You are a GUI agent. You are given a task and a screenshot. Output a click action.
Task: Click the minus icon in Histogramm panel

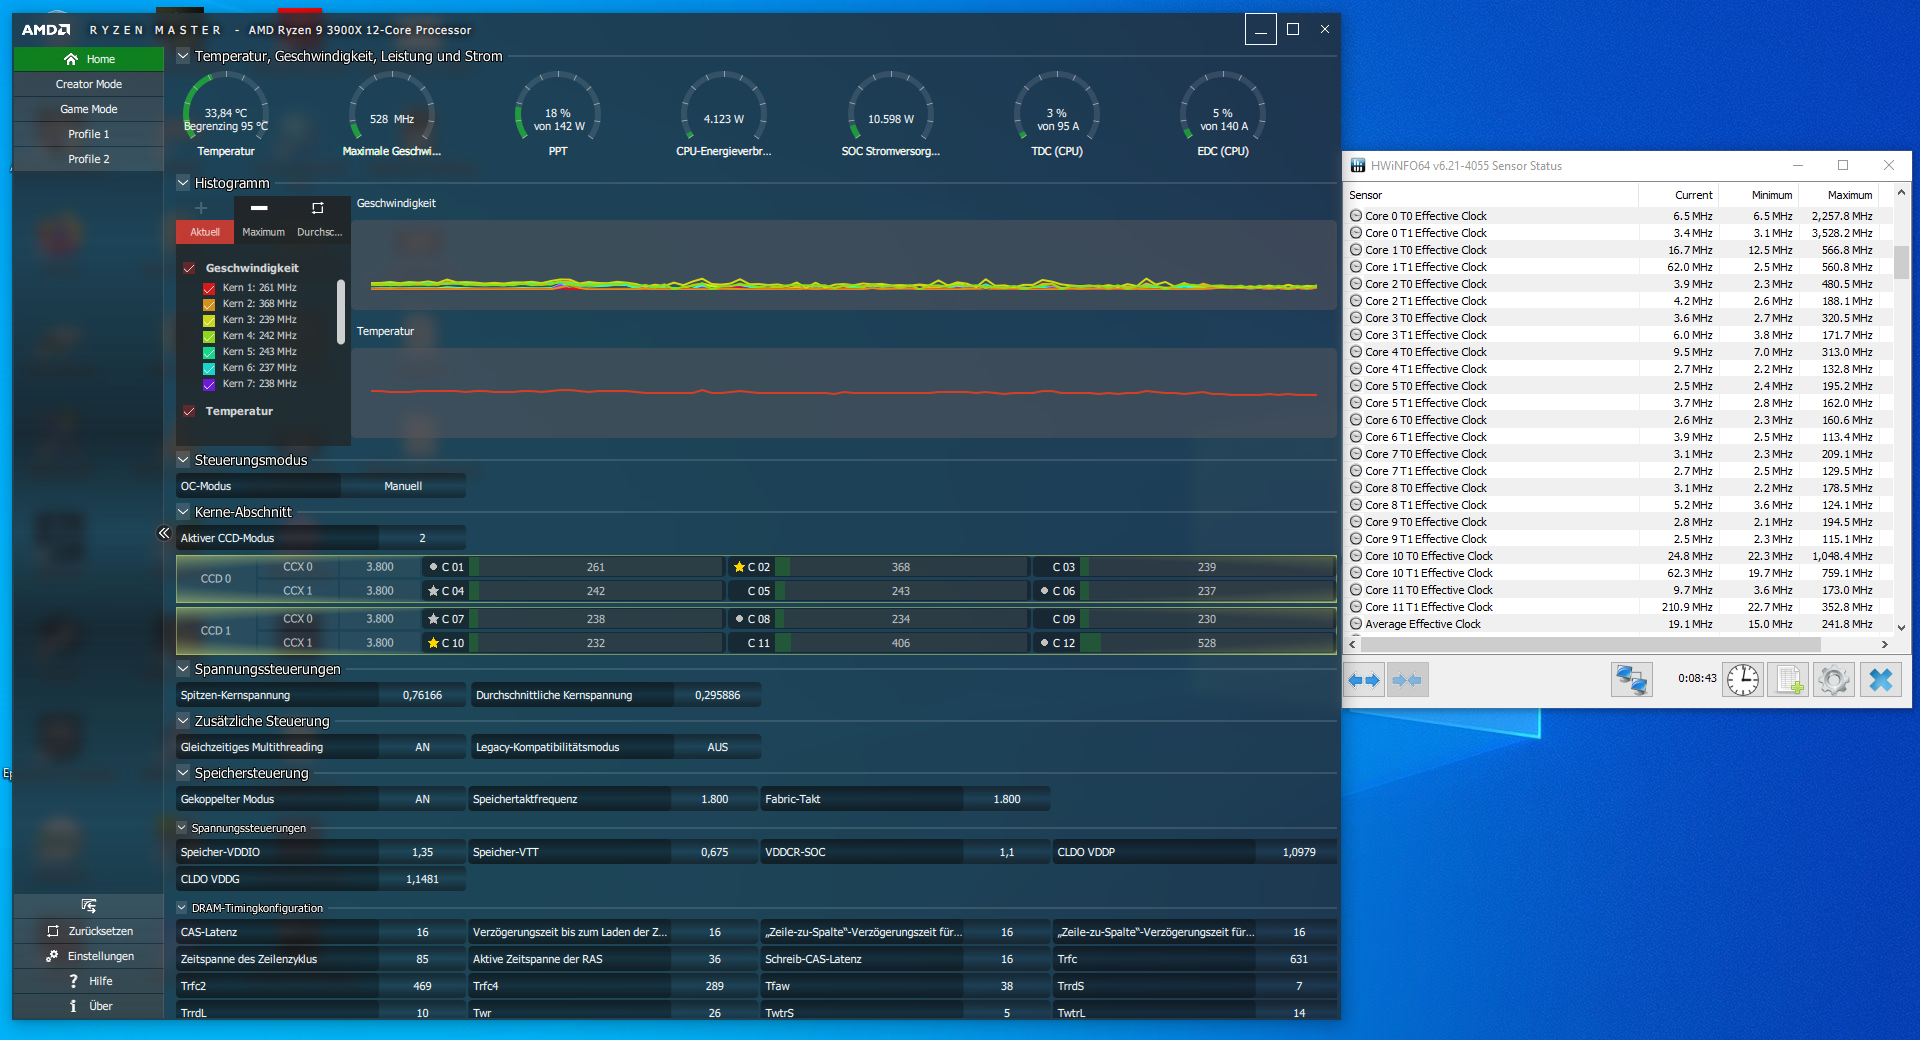pos(259,208)
